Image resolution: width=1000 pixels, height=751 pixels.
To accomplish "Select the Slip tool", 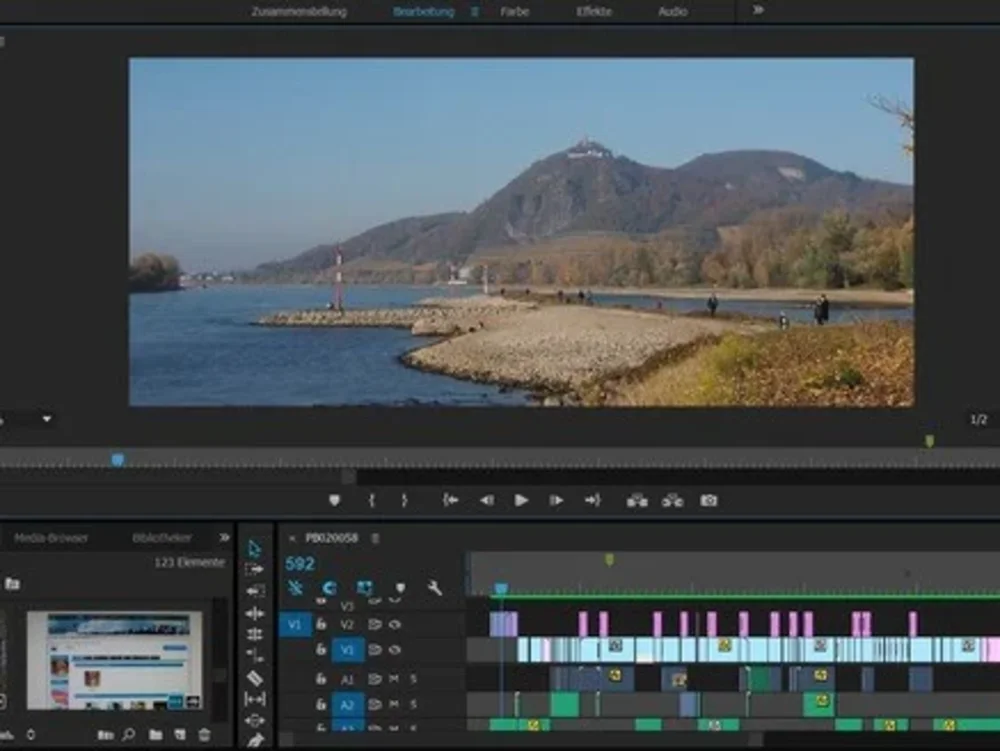I will click(x=255, y=699).
